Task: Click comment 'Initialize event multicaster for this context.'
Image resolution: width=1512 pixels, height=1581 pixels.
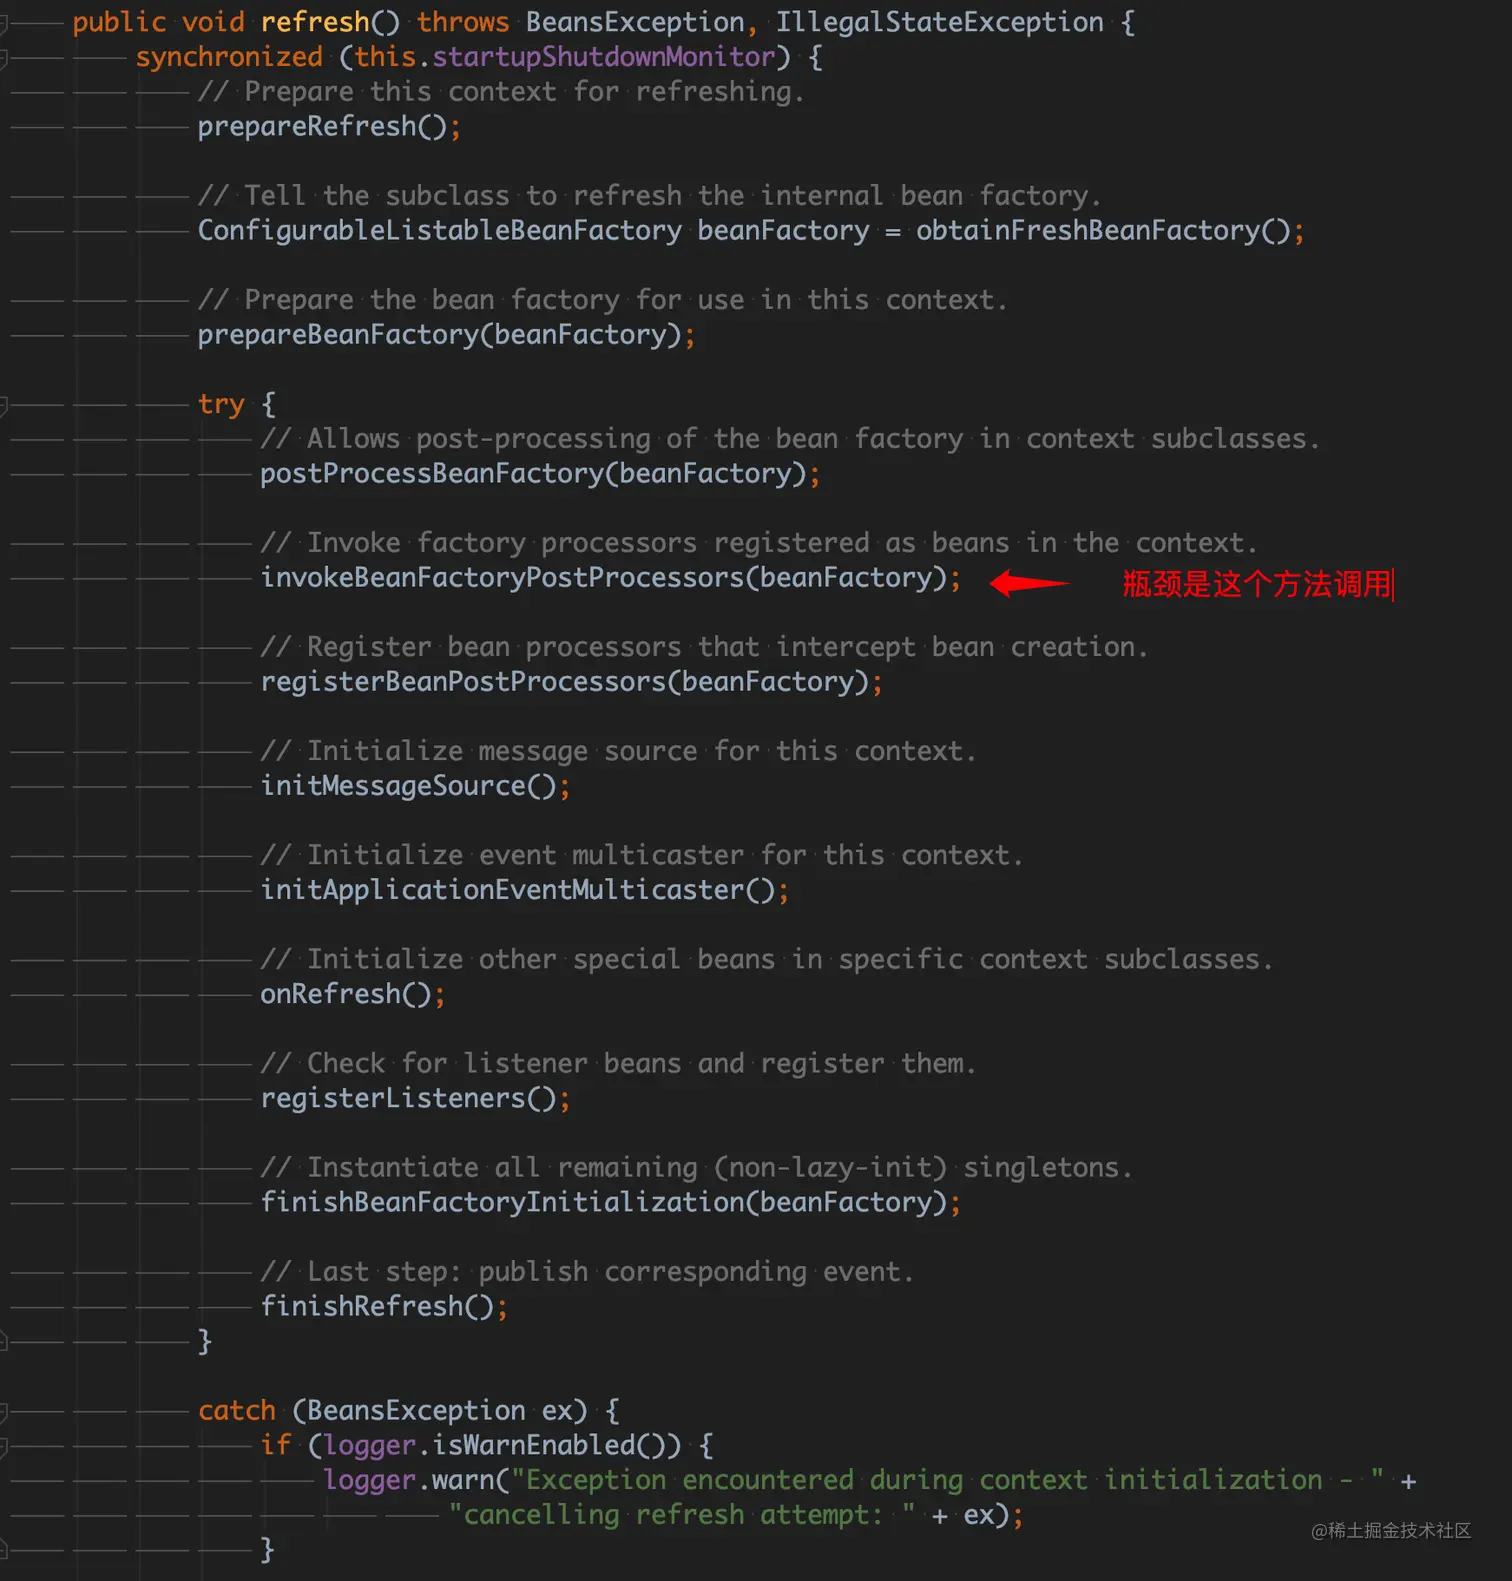Action: pos(642,855)
